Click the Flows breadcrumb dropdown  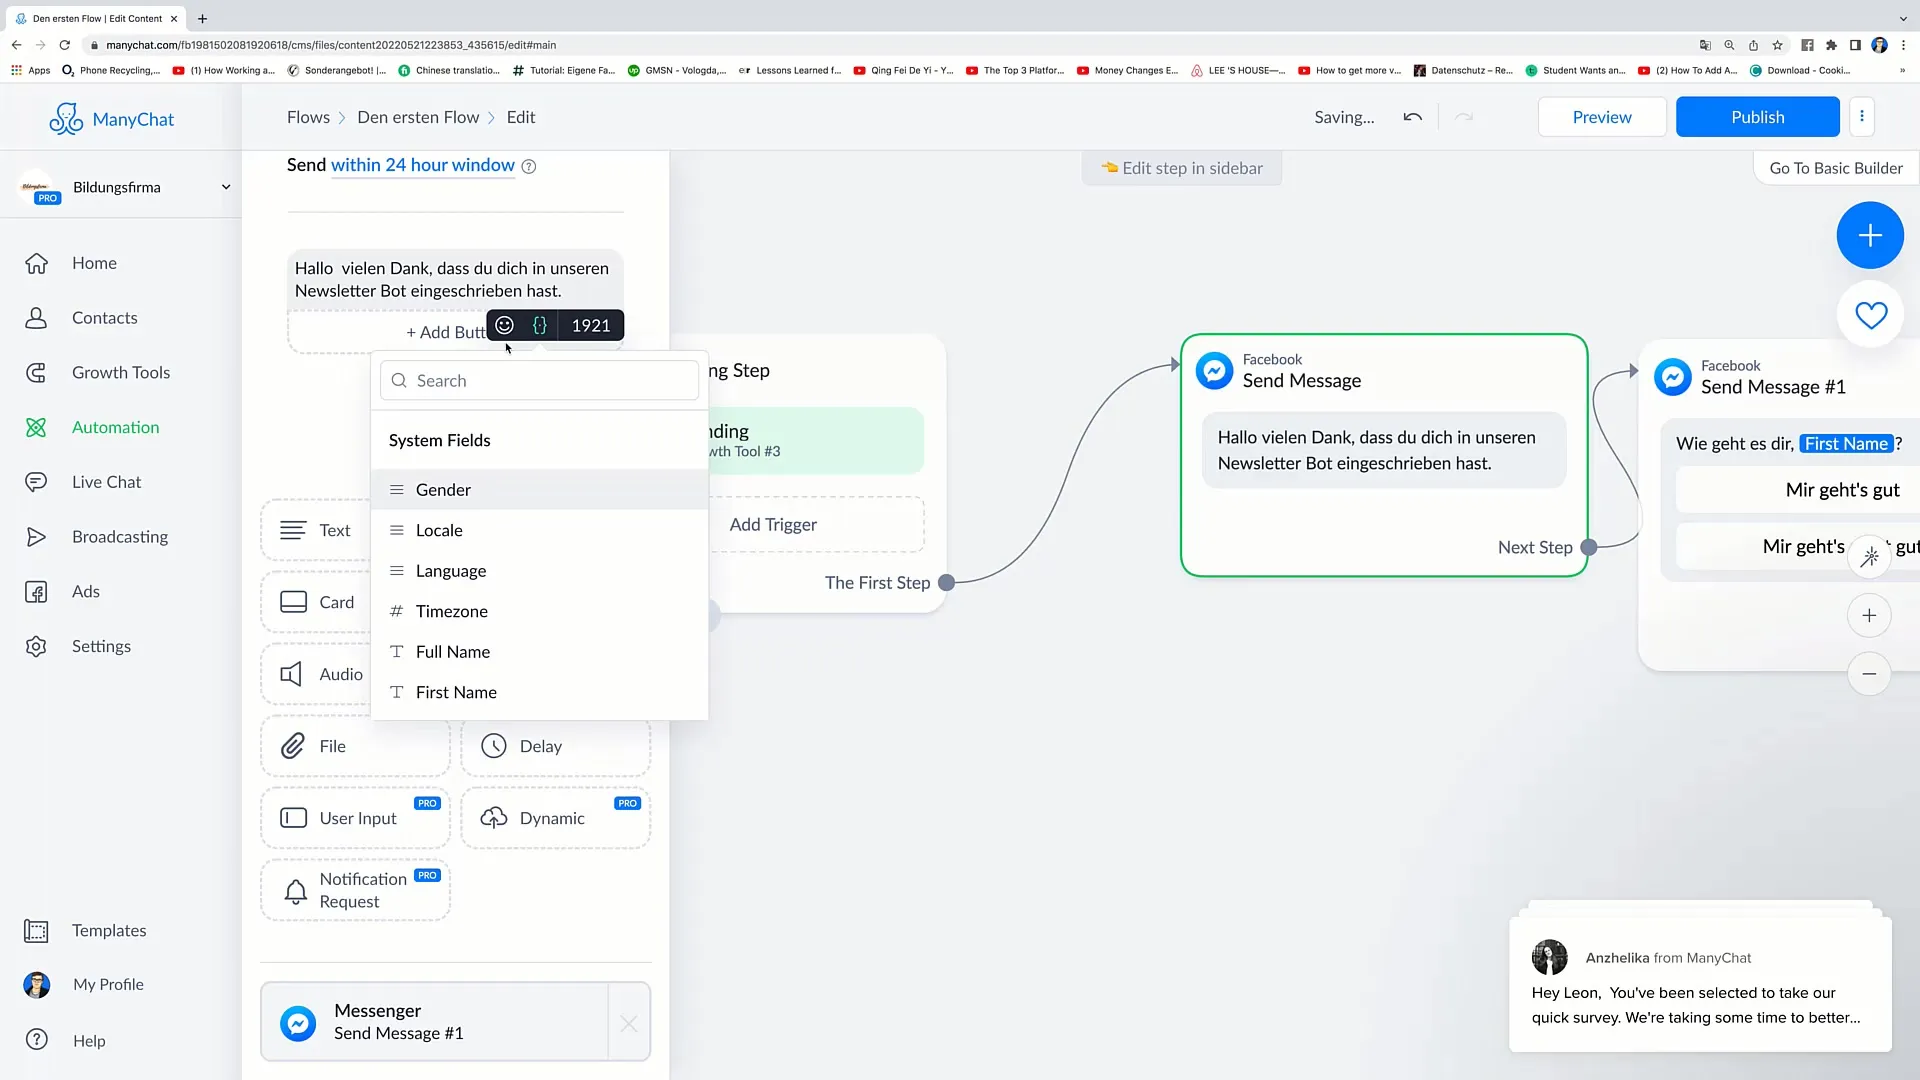coord(309,116)
